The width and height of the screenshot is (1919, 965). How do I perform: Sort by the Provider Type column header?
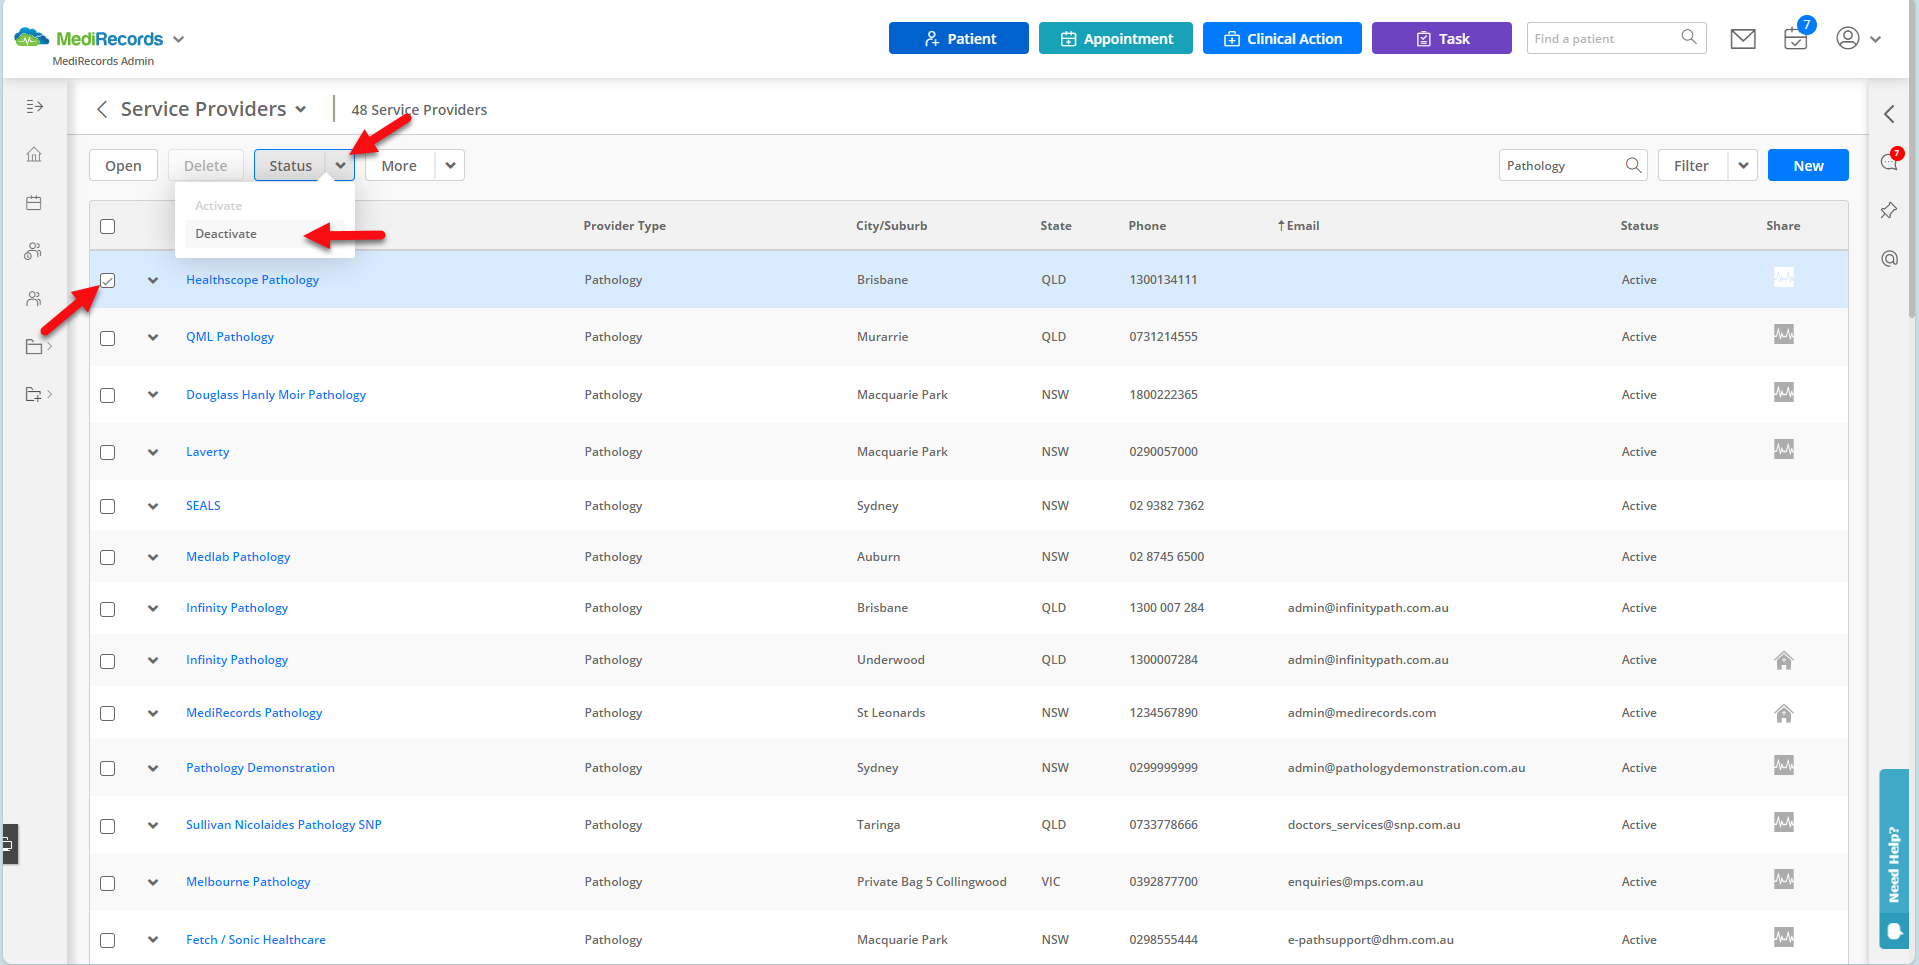click(624, 226)
